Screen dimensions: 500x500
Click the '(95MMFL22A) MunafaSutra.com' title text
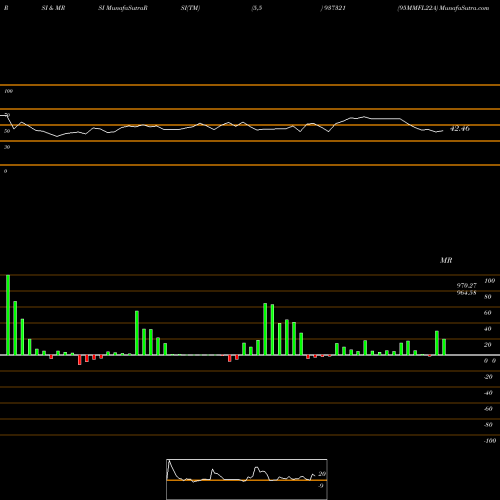[x=443, y=8]
